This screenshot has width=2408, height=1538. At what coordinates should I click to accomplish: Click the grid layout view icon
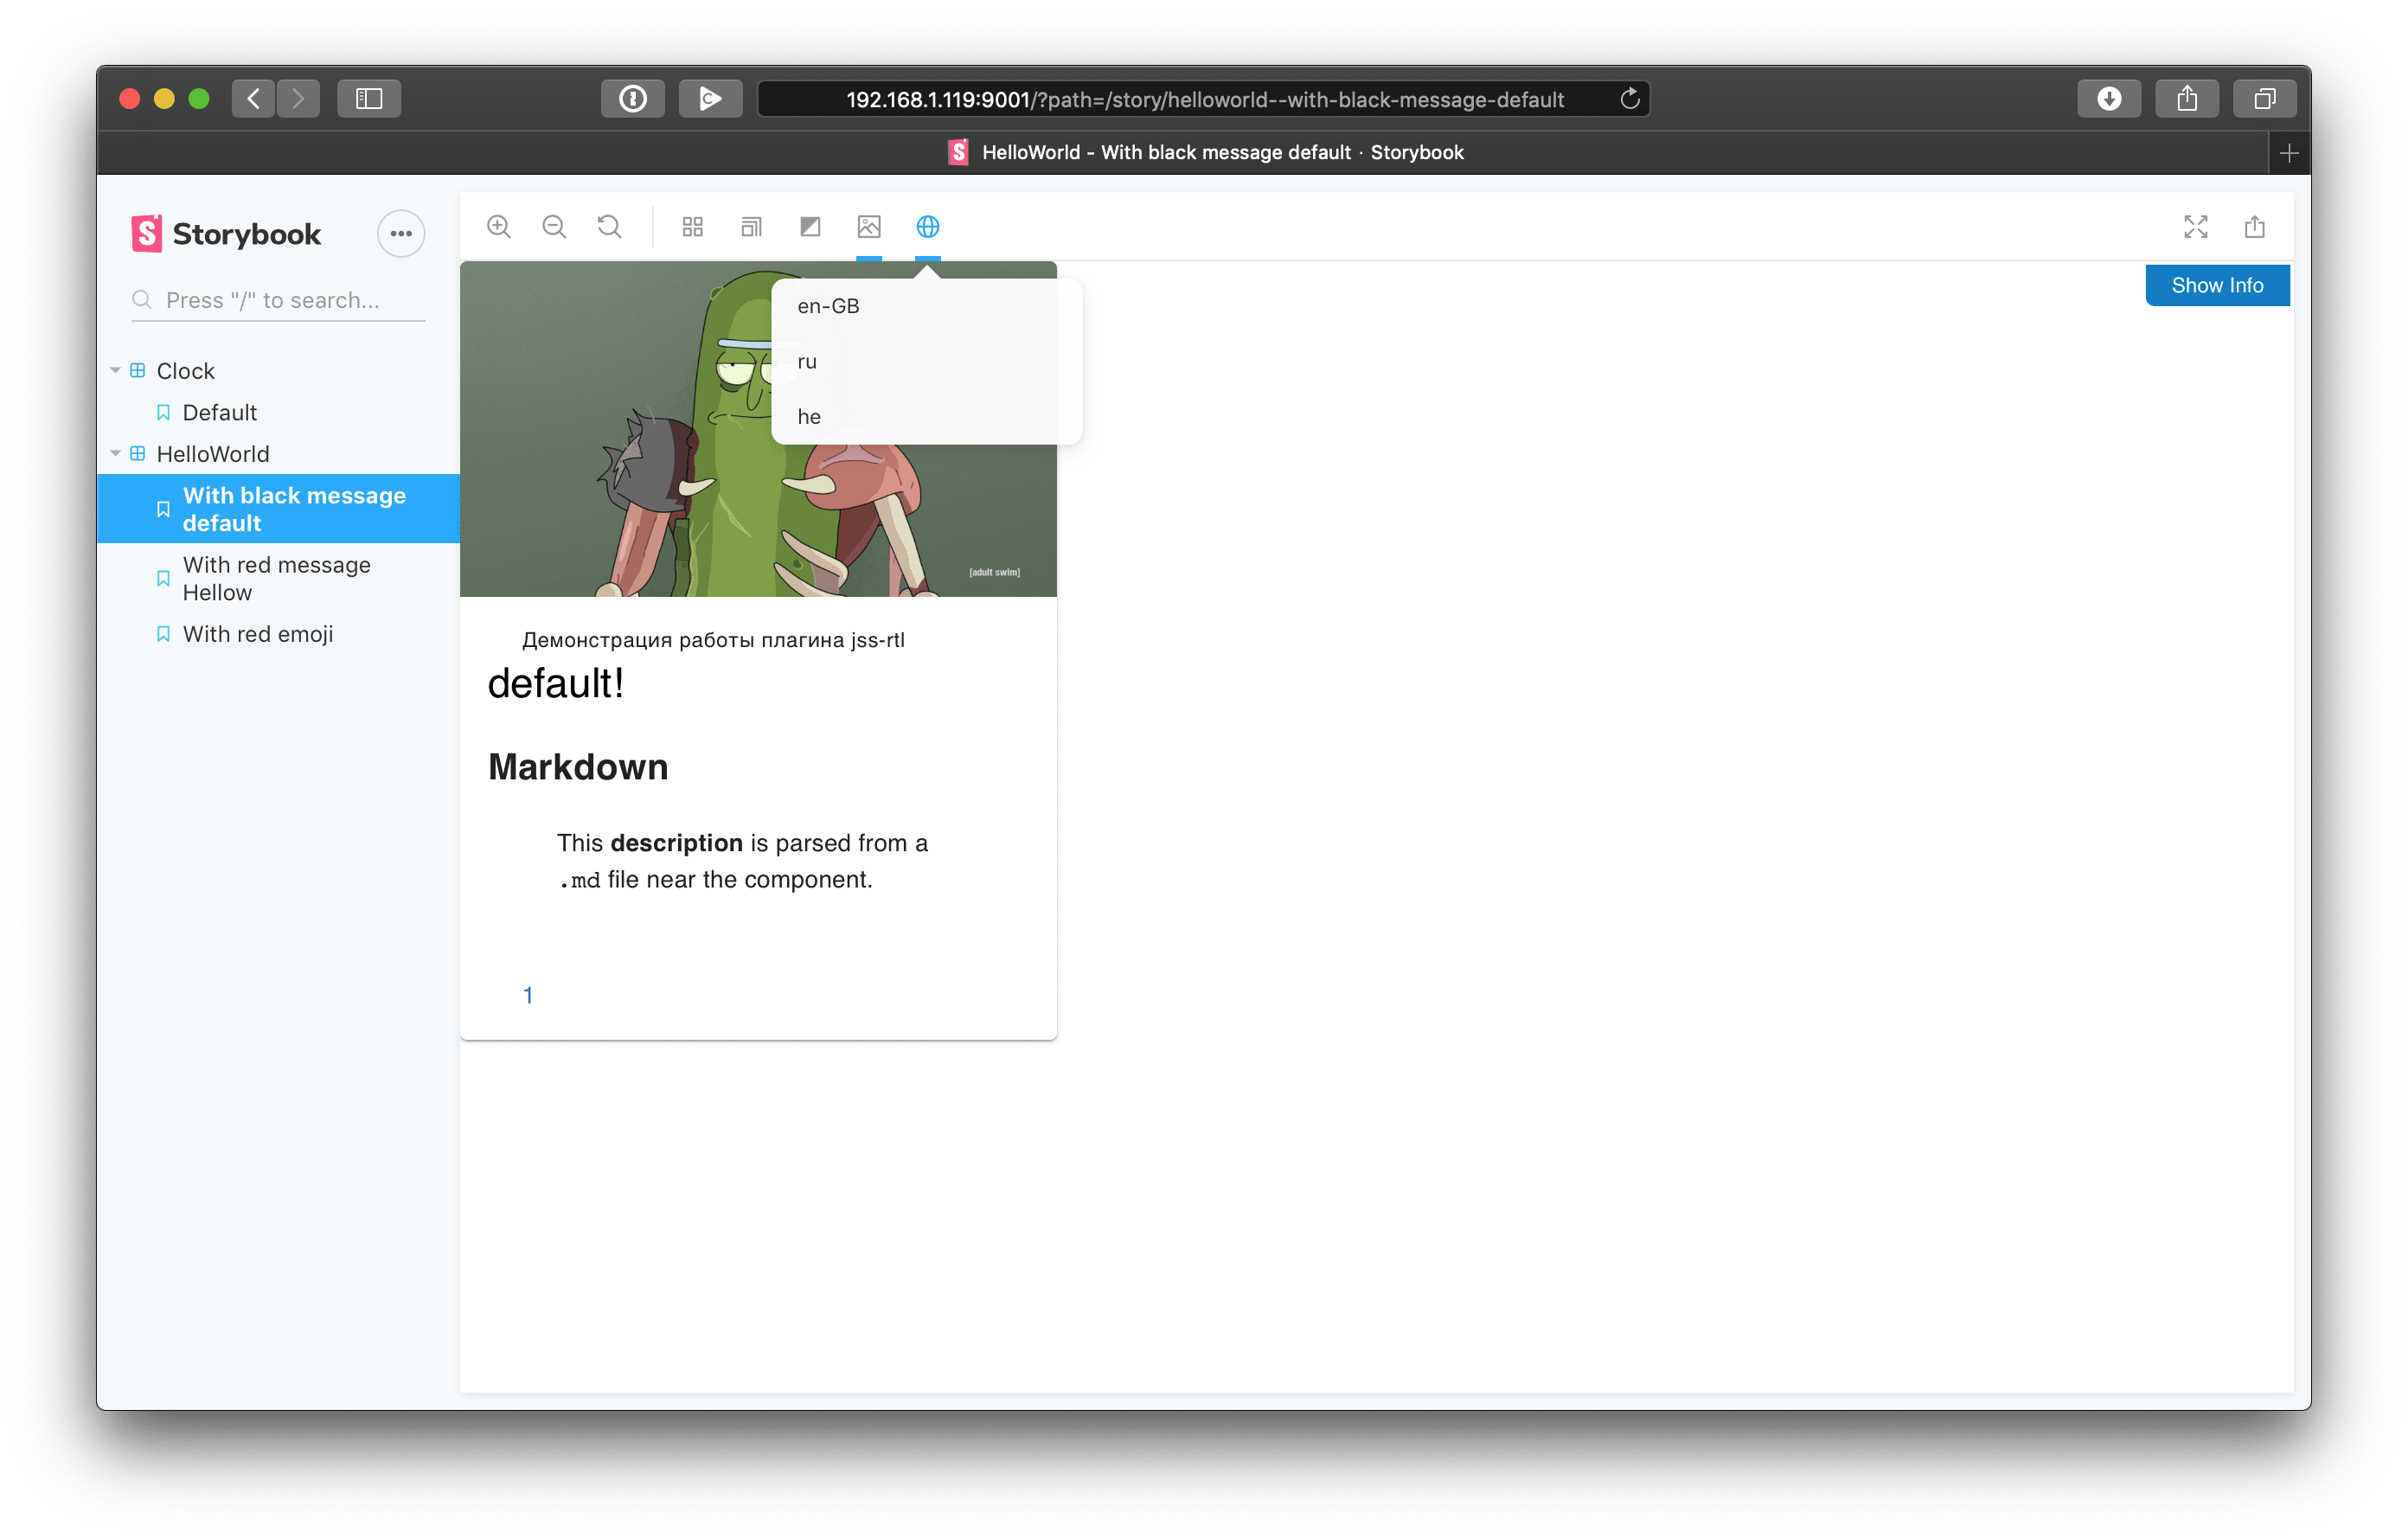coord(691,227)
